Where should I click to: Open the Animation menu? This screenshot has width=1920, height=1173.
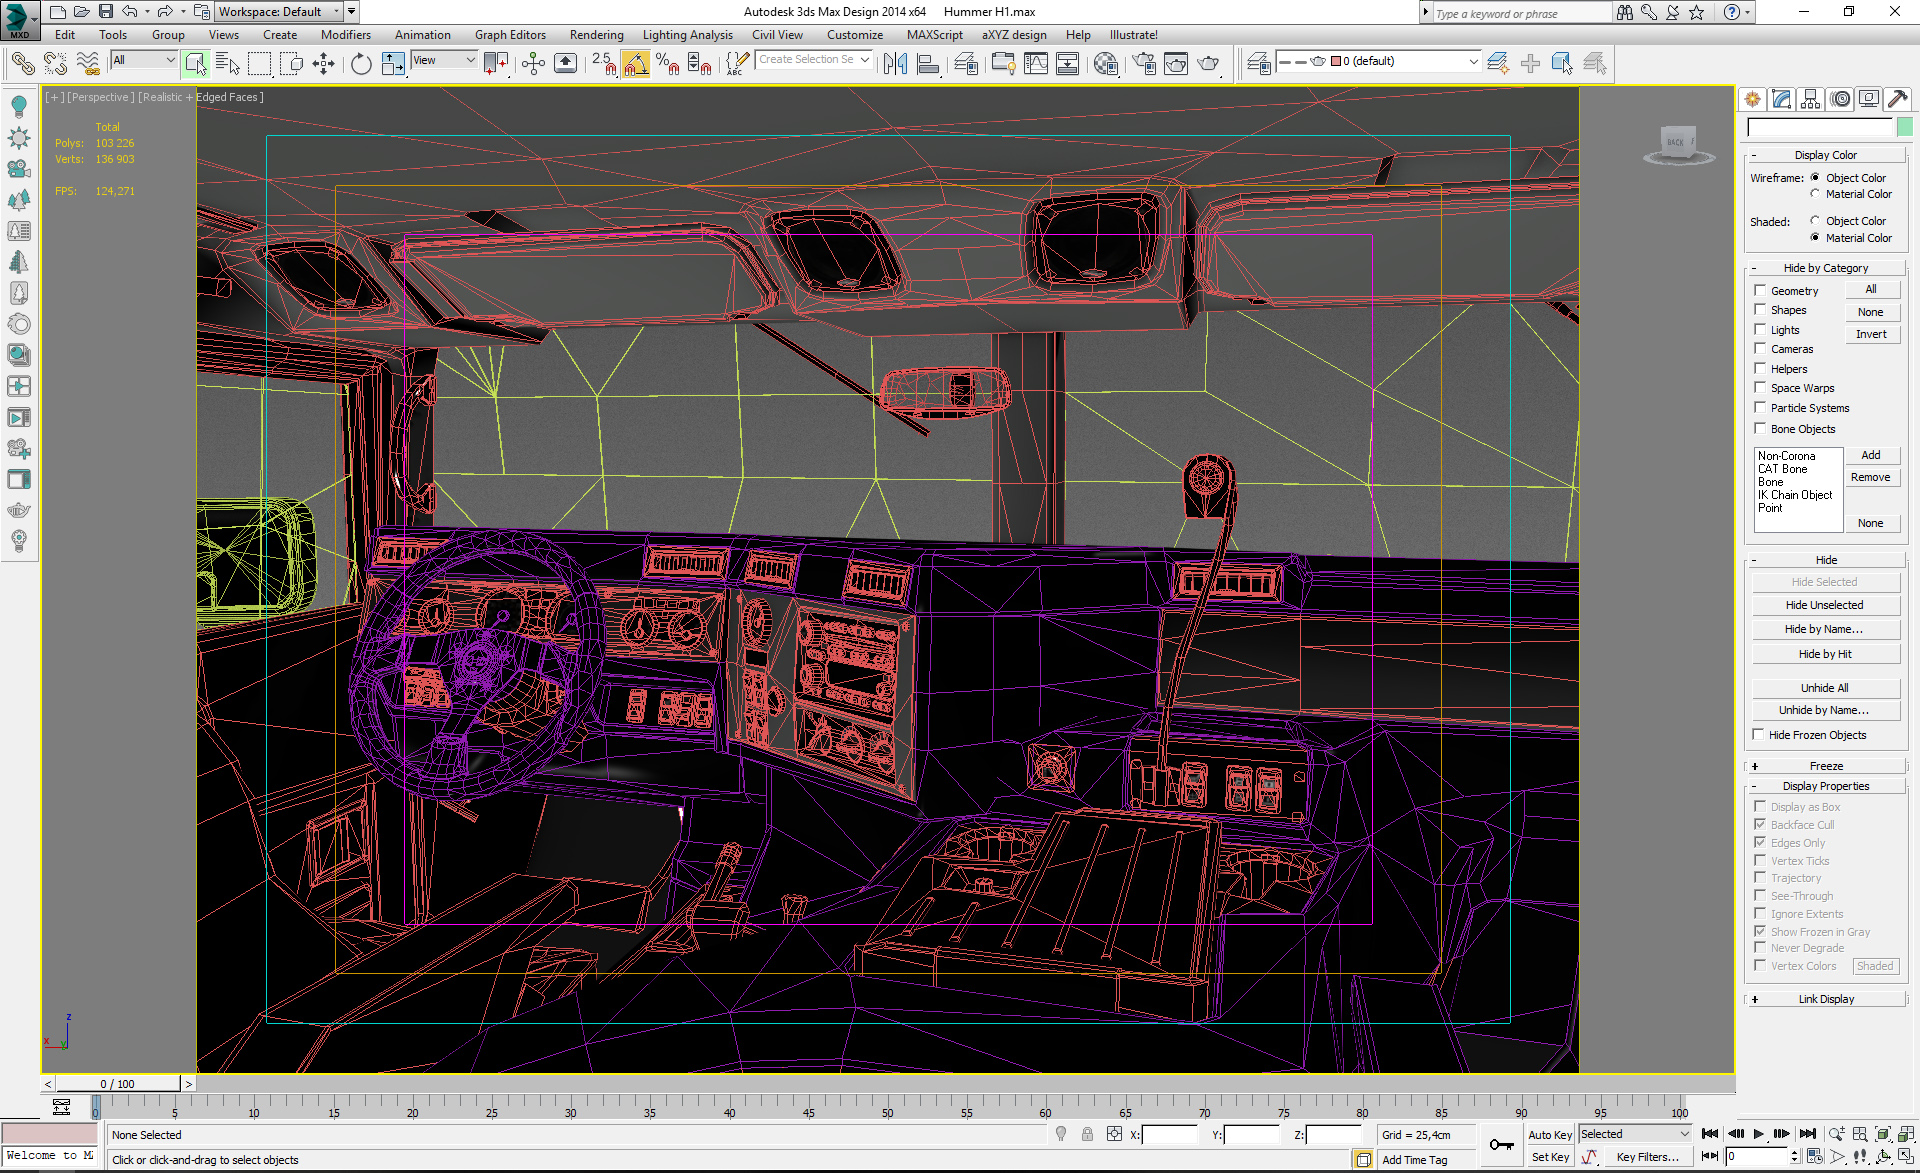click(x=422, y=35)
